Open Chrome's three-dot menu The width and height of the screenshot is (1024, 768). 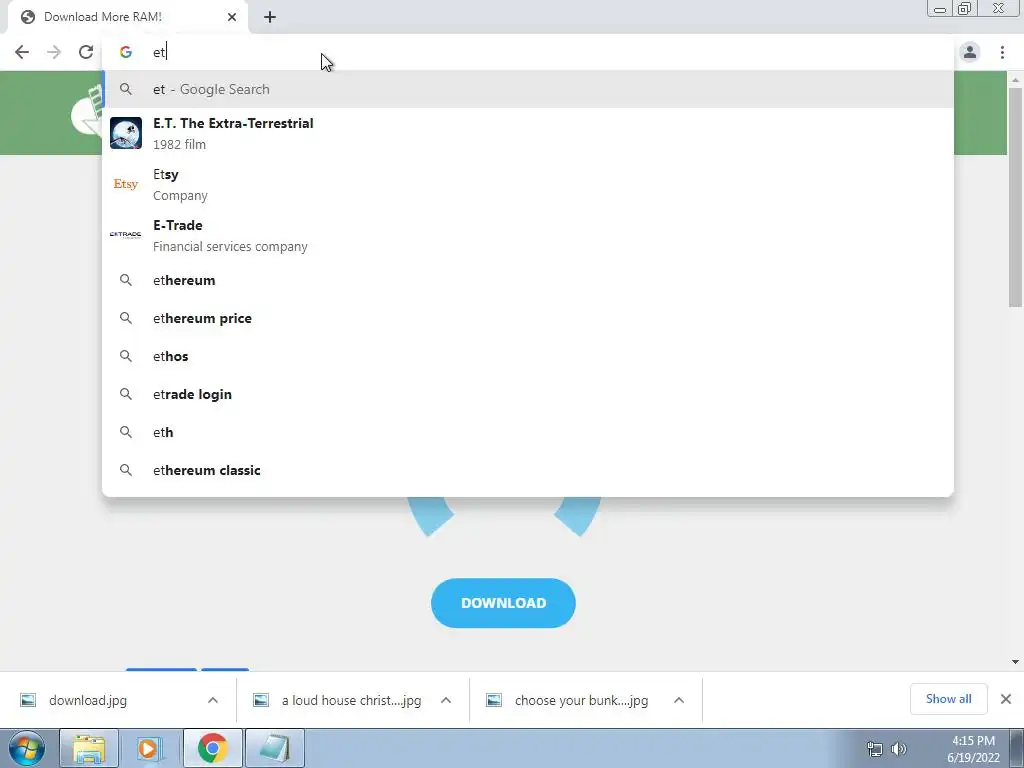(1002, 52)
